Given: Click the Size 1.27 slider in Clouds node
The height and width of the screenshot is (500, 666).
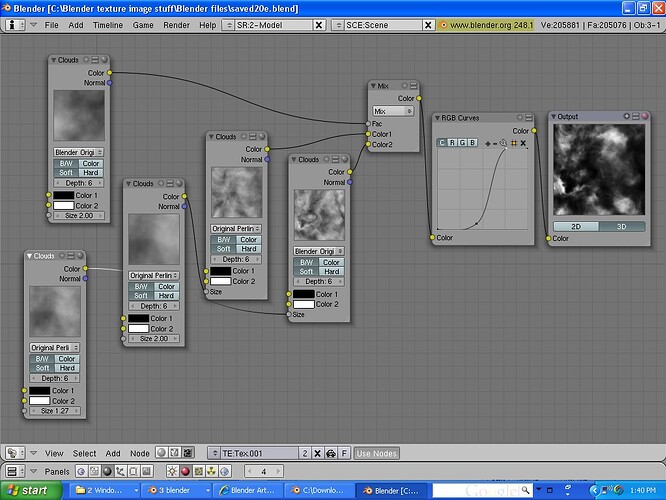Looking at the screenshot, I should coord(54,411).
